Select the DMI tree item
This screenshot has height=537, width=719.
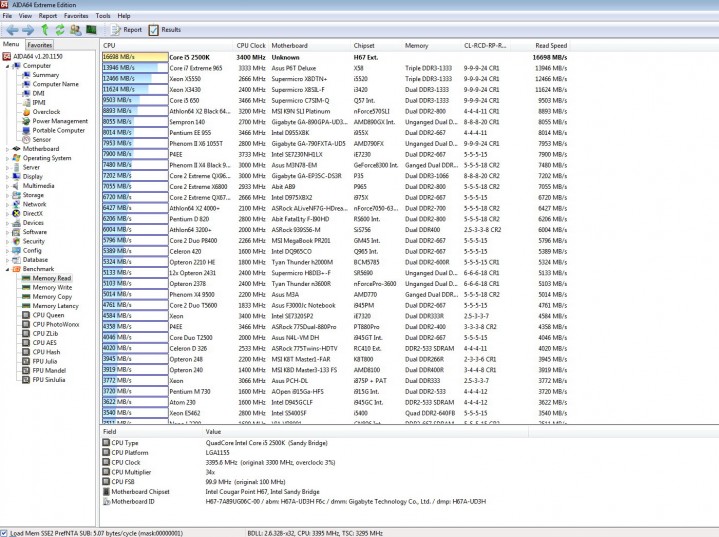point(39,93)
